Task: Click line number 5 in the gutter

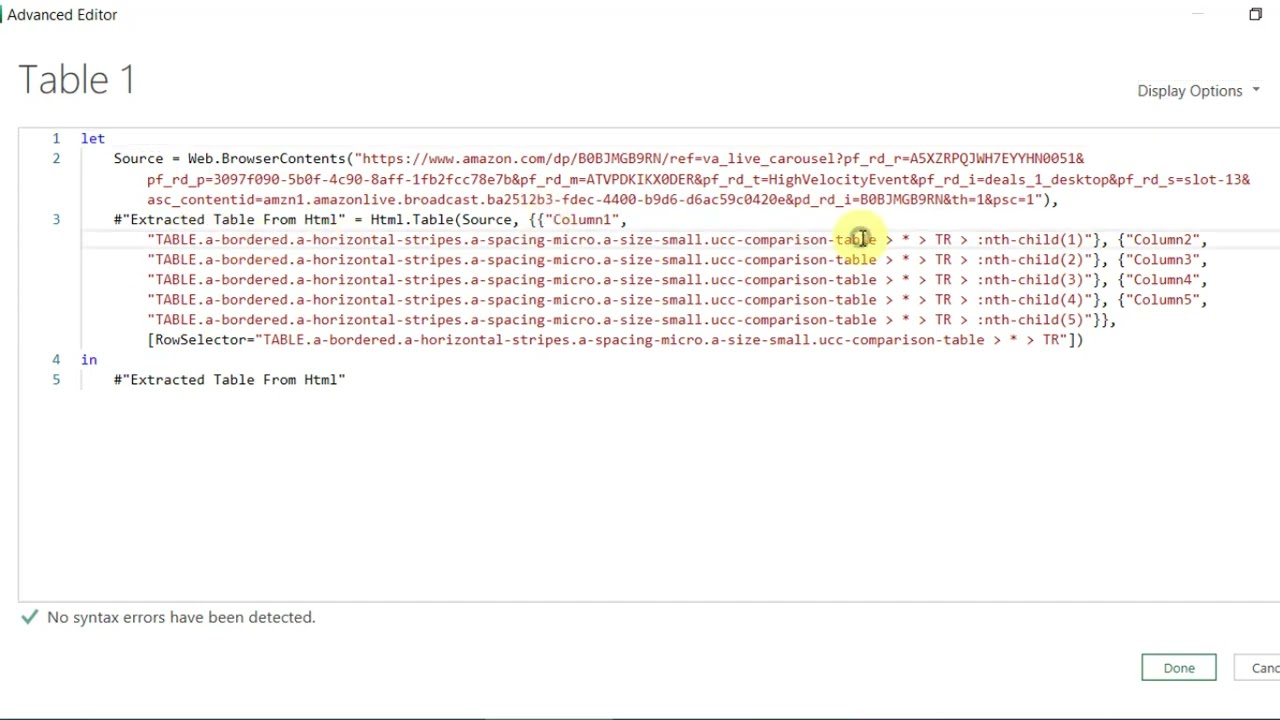Action: pos(56,379)
